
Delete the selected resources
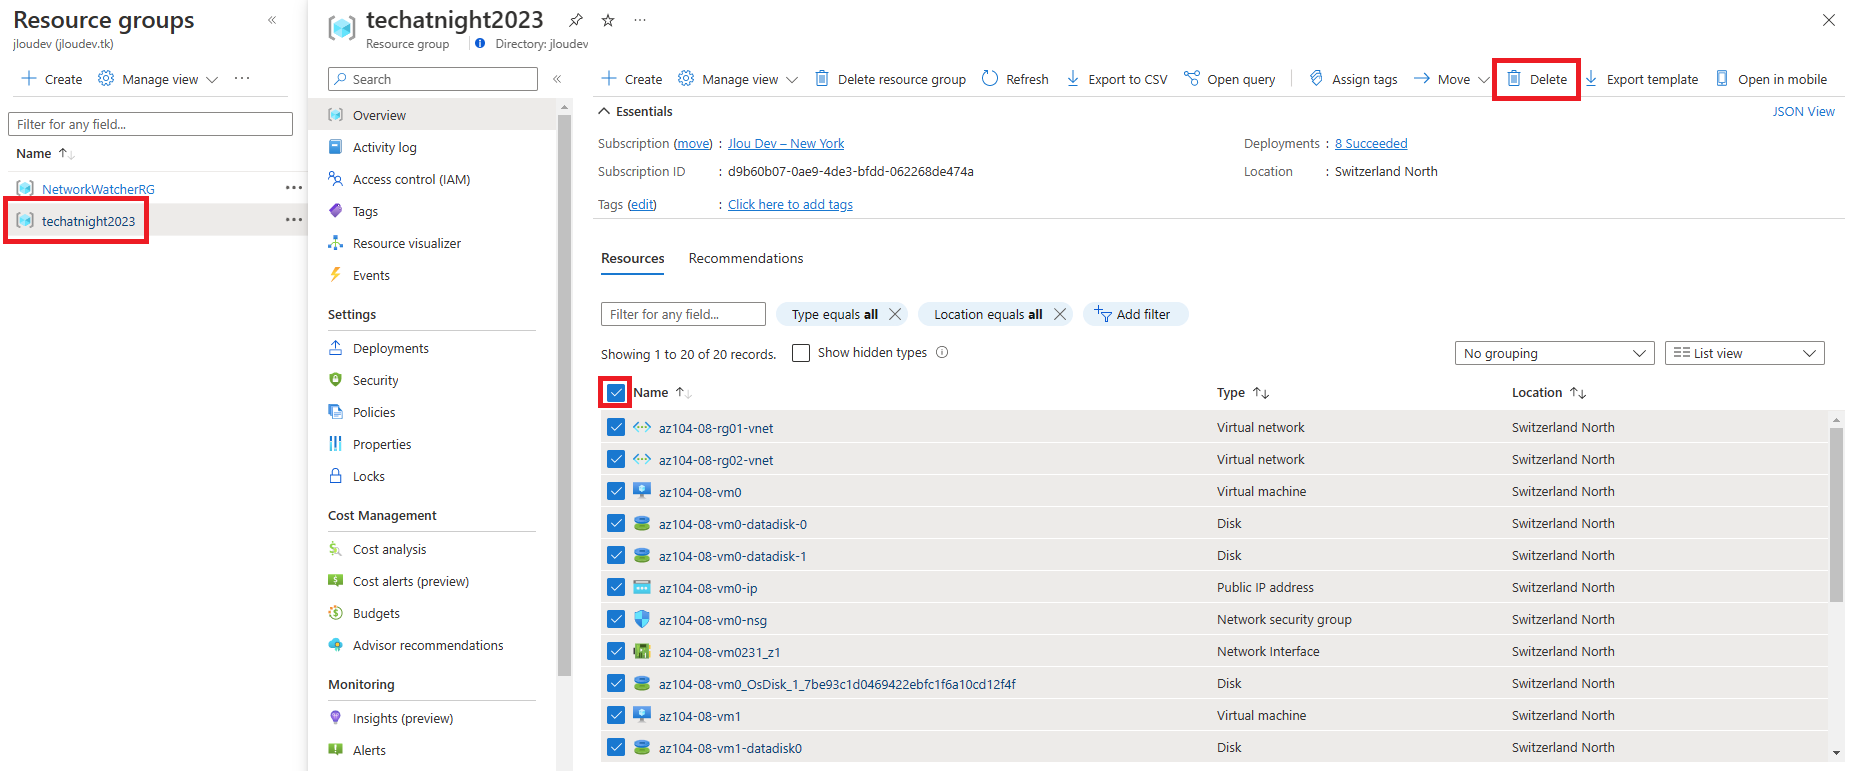pos(1537,79)
